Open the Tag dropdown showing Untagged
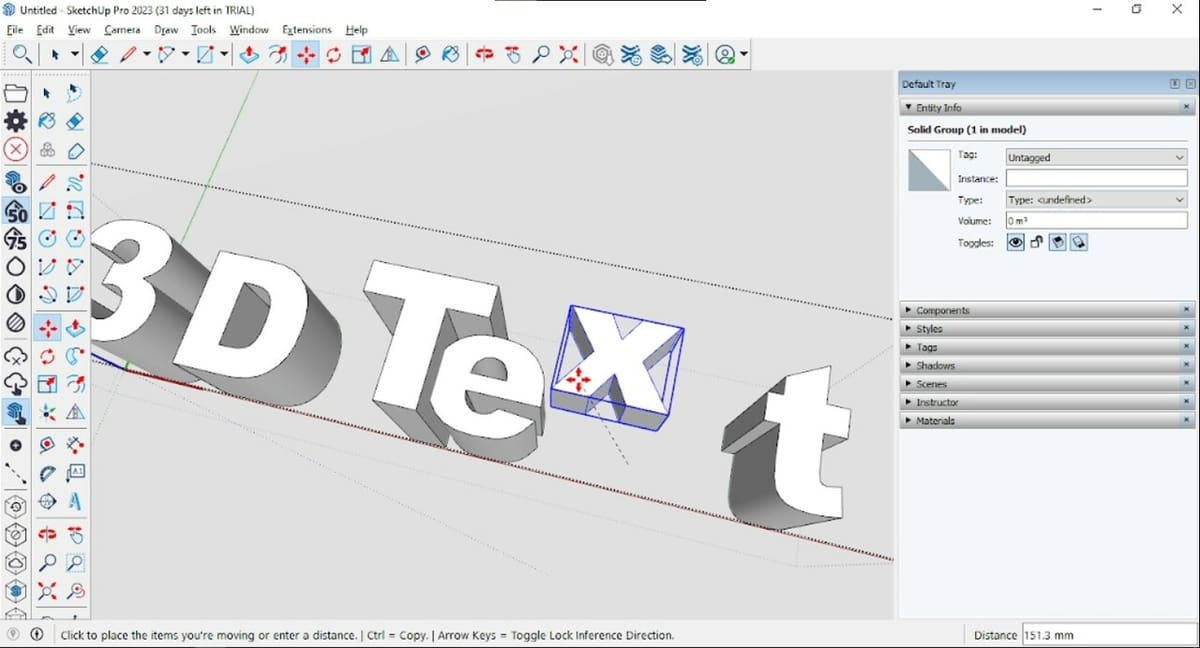Viewport: 1200px width, 648px height. (x=1096, y=157)
